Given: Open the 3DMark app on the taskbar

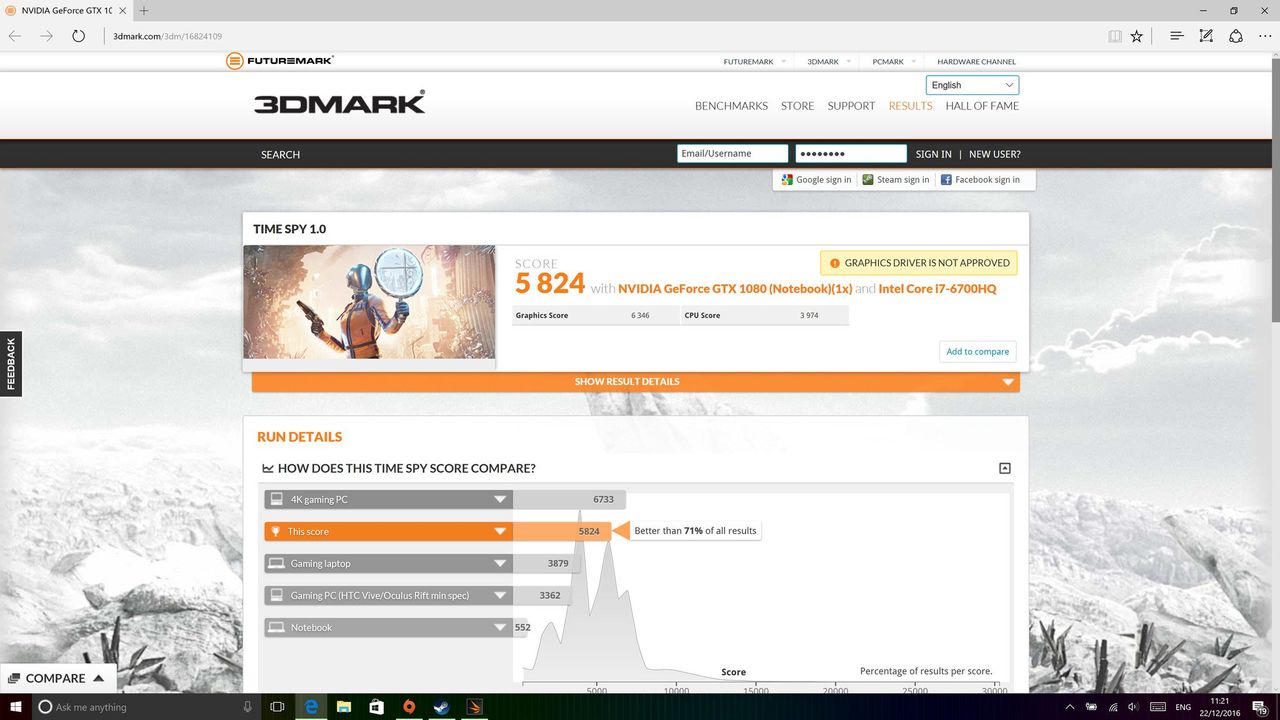Looking at the screenshot, I should pyautogui.click(x=473, y=707).
